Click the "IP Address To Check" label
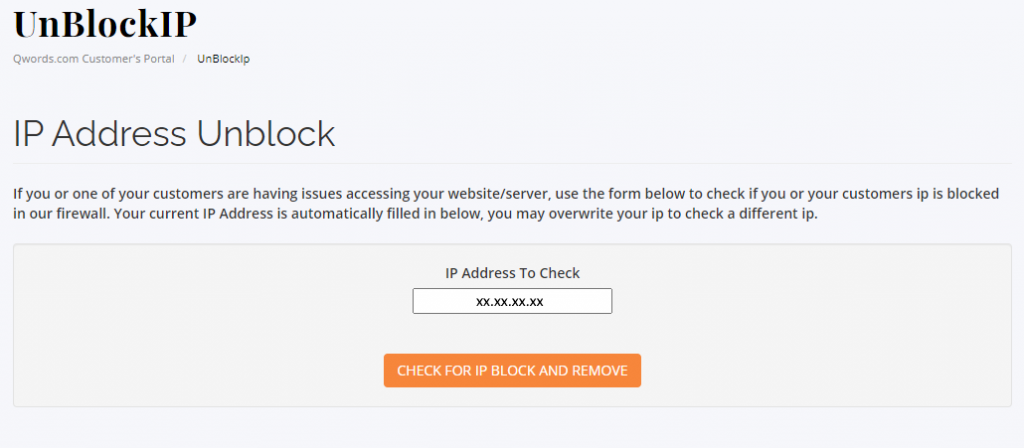1024x448 pixels. [512, 272]
